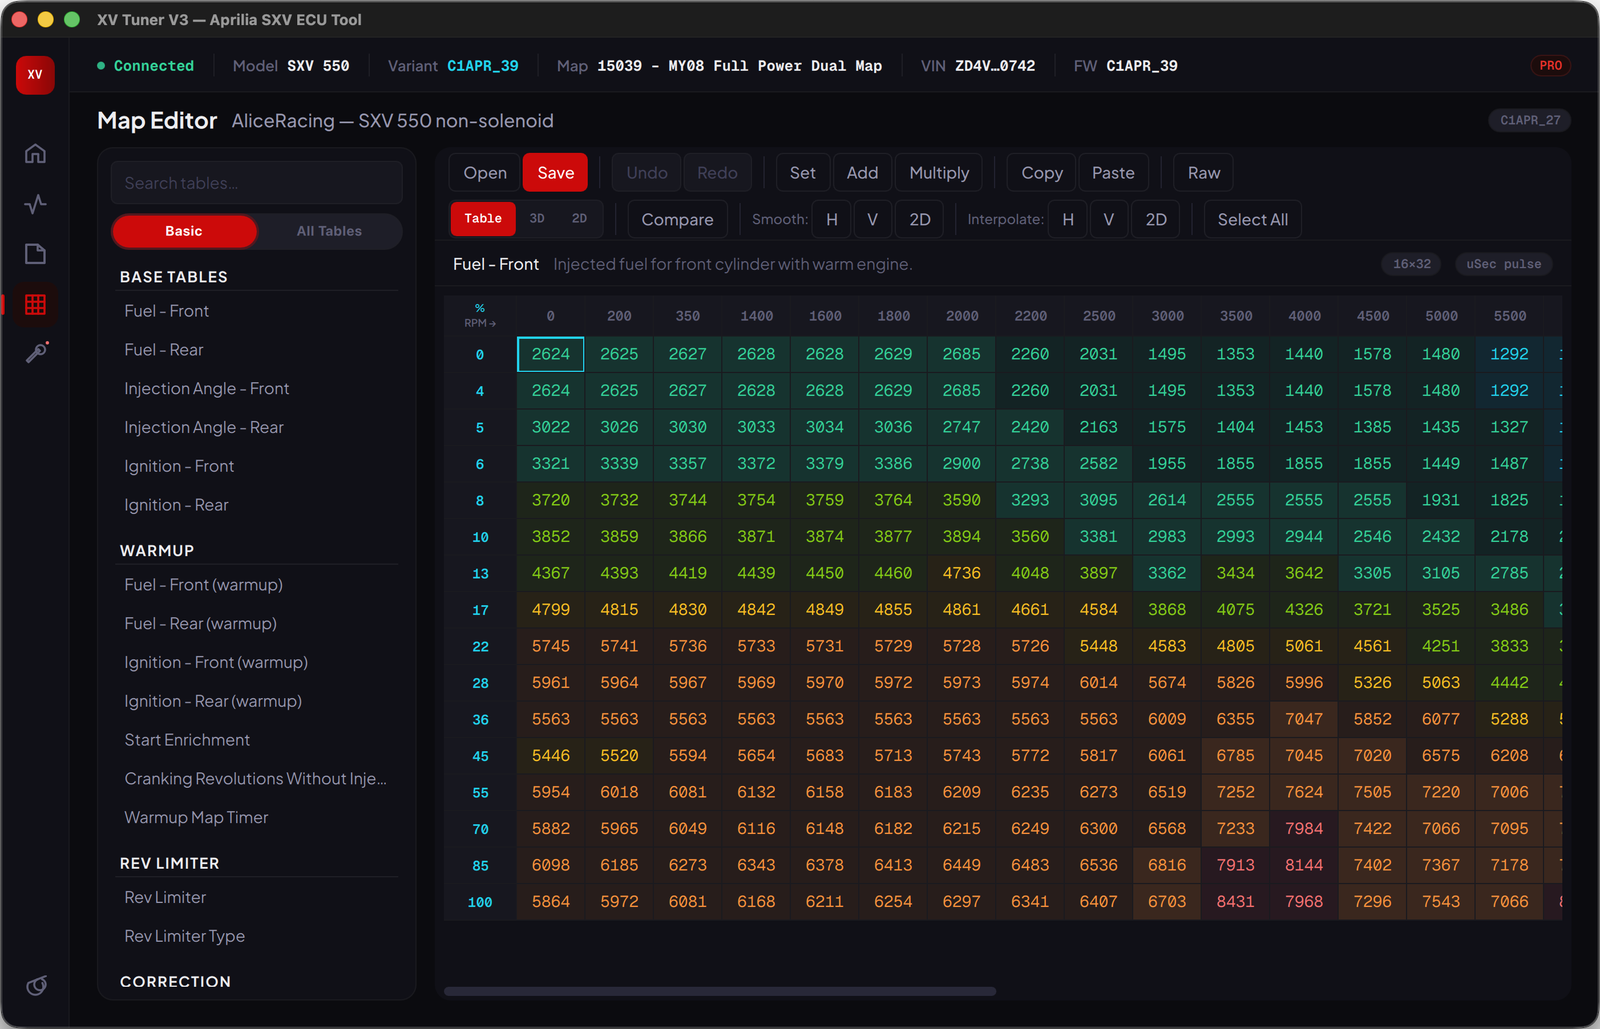Viewport: 1600px width, 1029px height.
Task: Click the Redo button
Action: tap(717, 173)
